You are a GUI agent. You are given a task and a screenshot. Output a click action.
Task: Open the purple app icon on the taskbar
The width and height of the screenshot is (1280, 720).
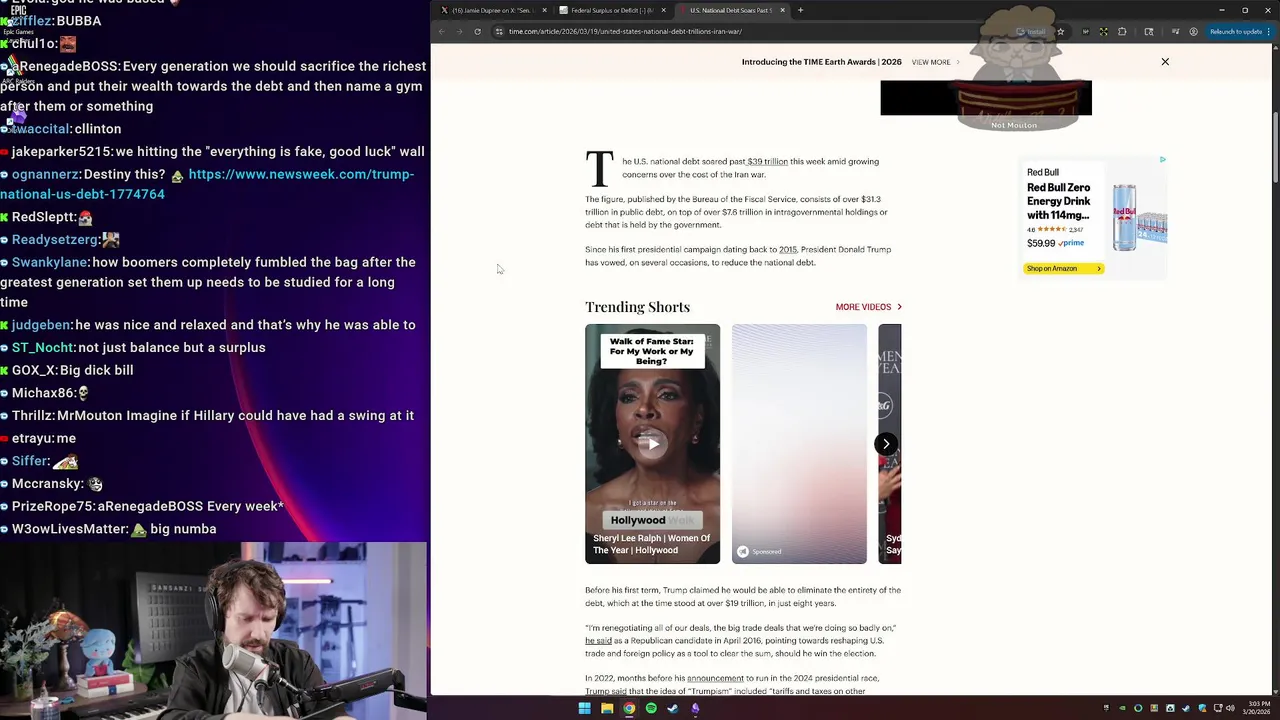pyautogui.click(x=695, y=708)
